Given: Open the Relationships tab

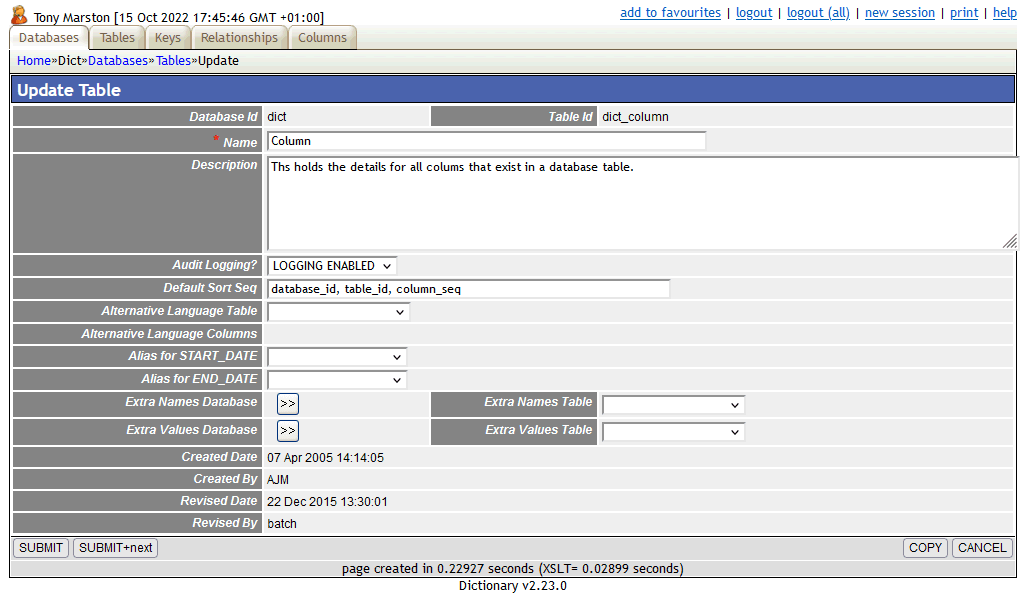Looking at the screenshot, I should click(239, 37).
